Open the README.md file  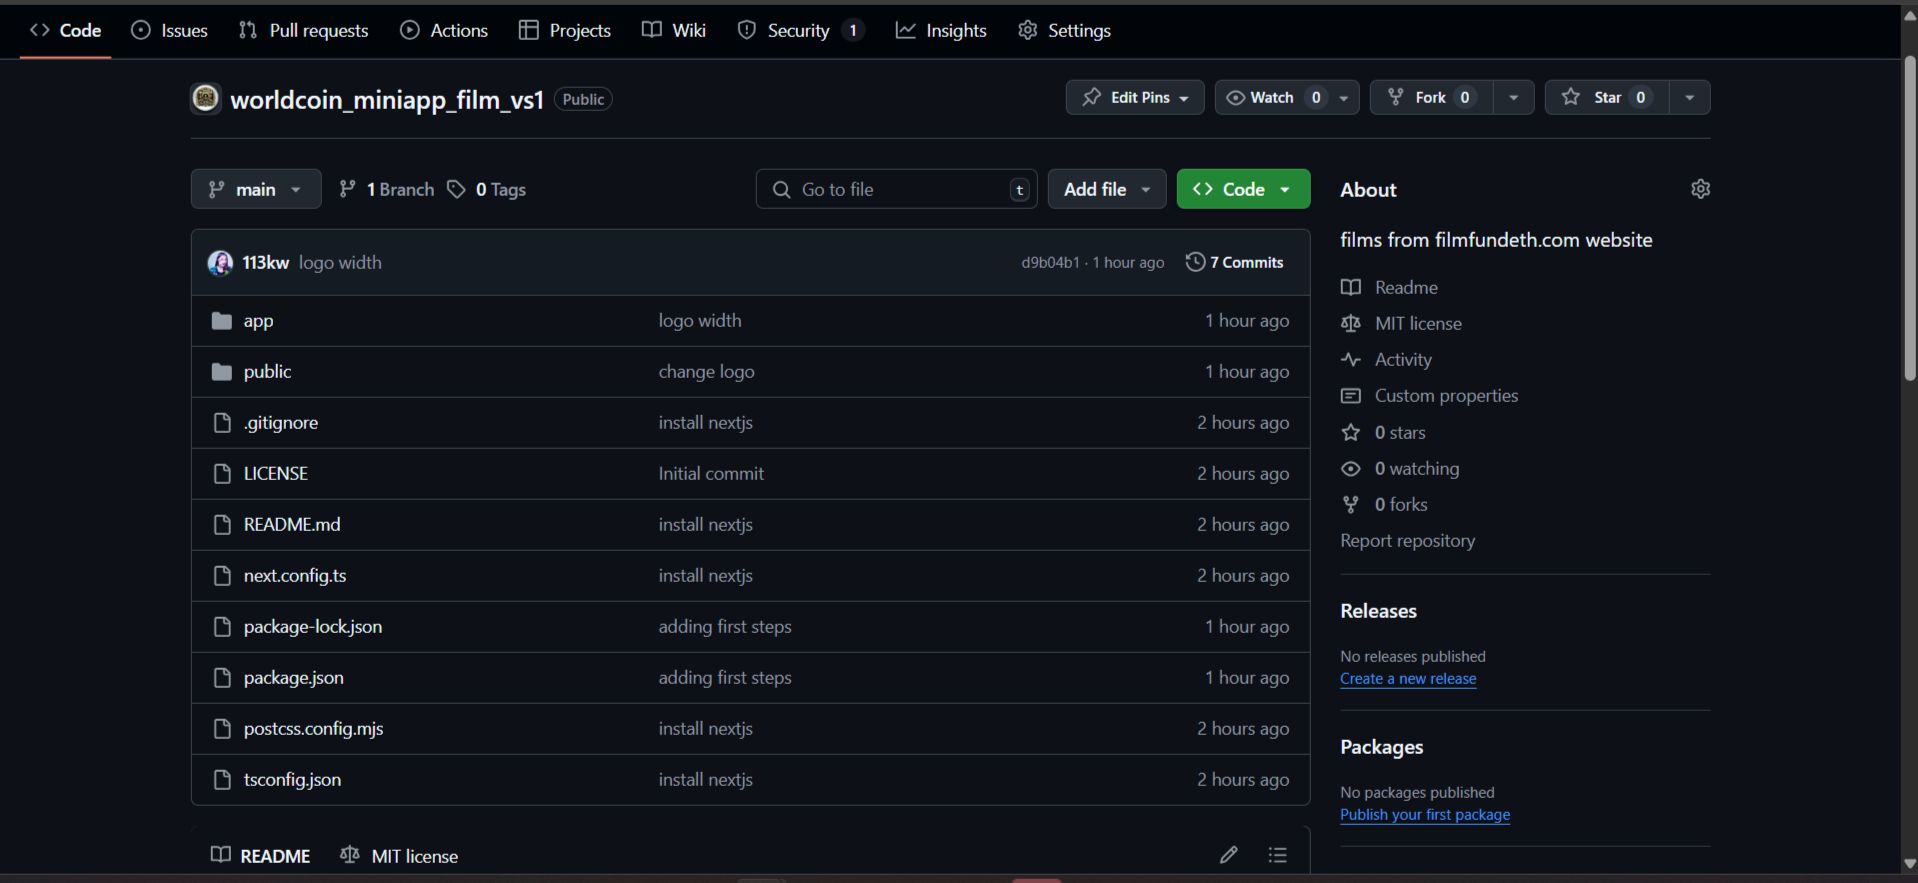(292, 525)
